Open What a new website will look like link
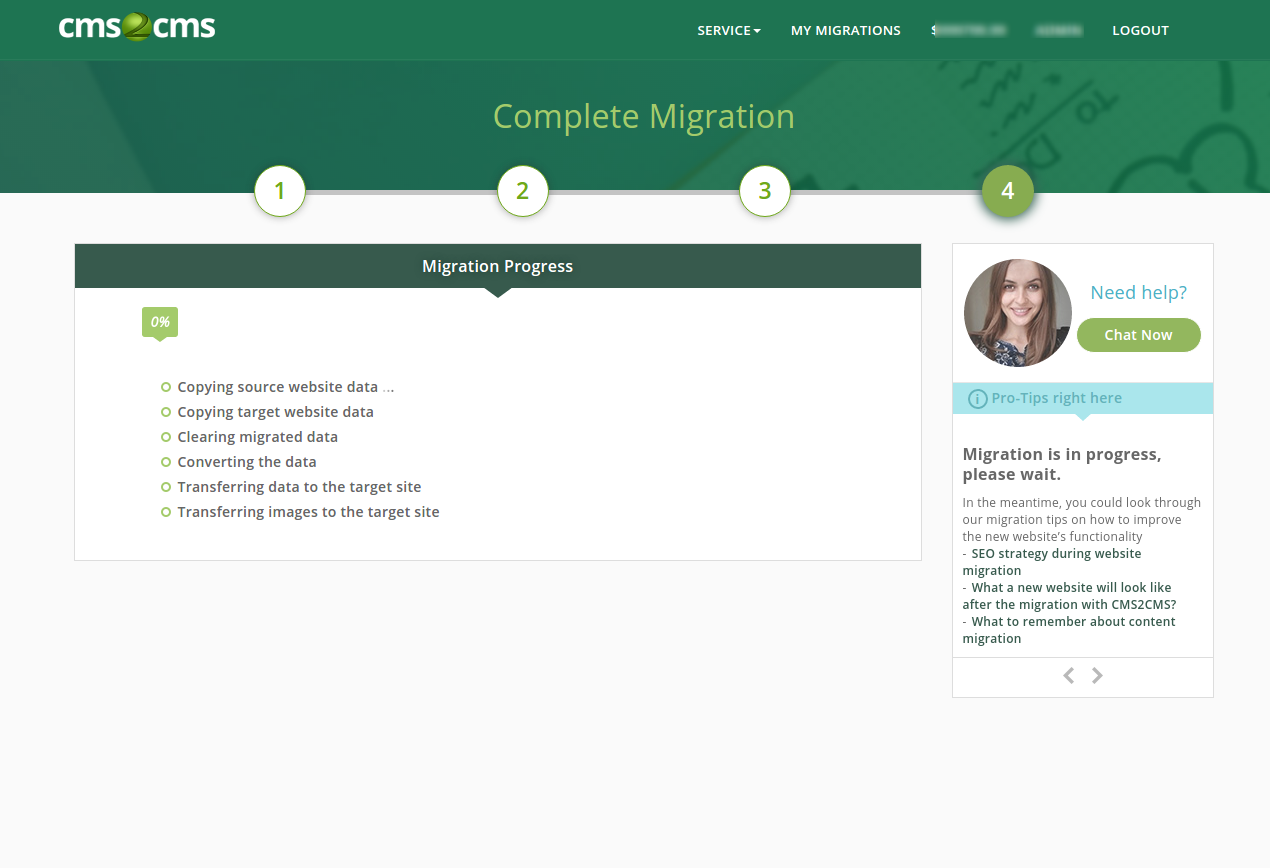The width and height of the screenshot is (1270, 868). [x=1070, y=596]
